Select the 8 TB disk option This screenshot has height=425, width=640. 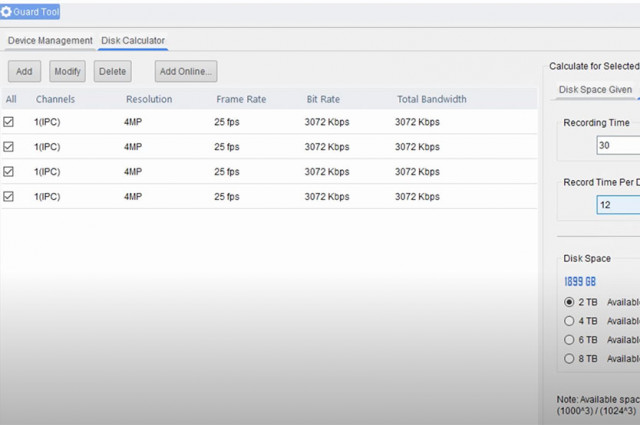click(569, 358)
